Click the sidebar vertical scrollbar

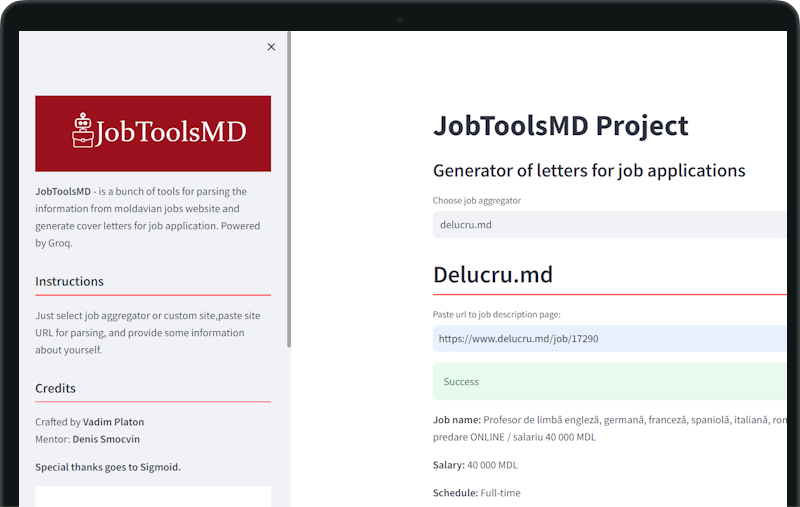(289, 190)
